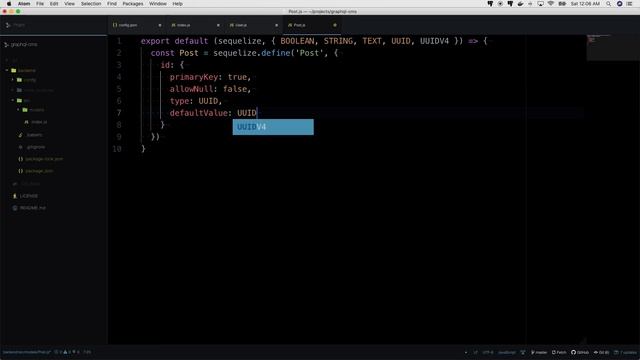Click the minimap preview in editor
Viewport: 640px width, 360px height.
(612, 48)
